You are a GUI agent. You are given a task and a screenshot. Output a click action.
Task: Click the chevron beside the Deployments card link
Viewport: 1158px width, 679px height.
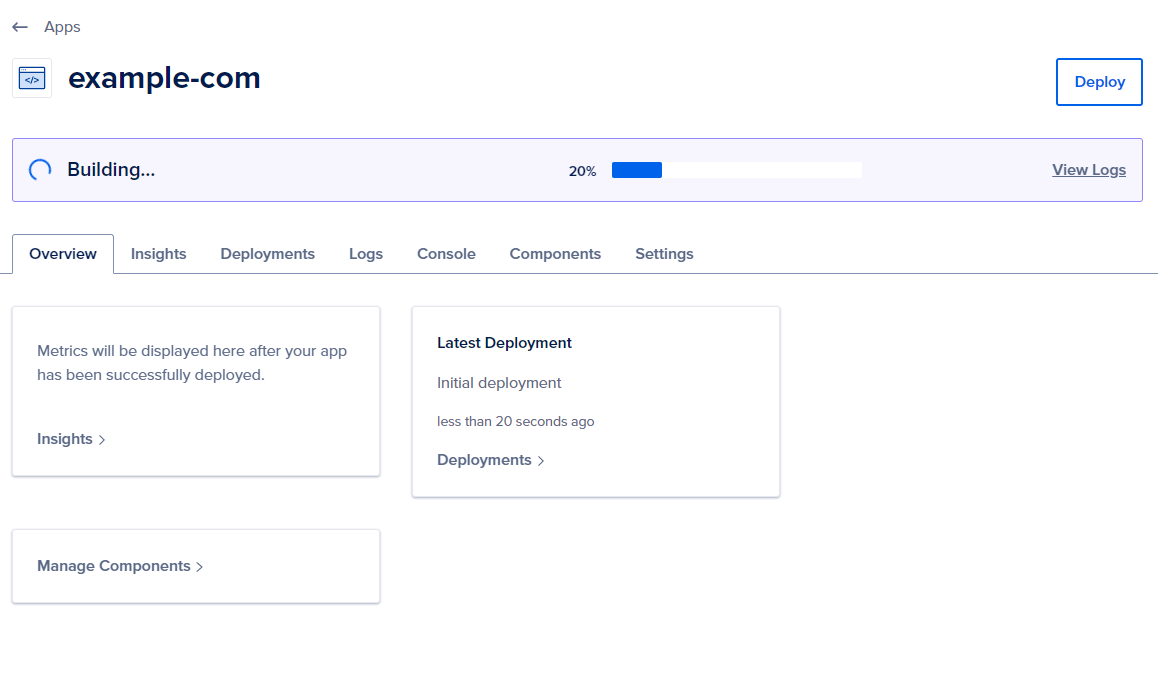click(x=541, y=461)
